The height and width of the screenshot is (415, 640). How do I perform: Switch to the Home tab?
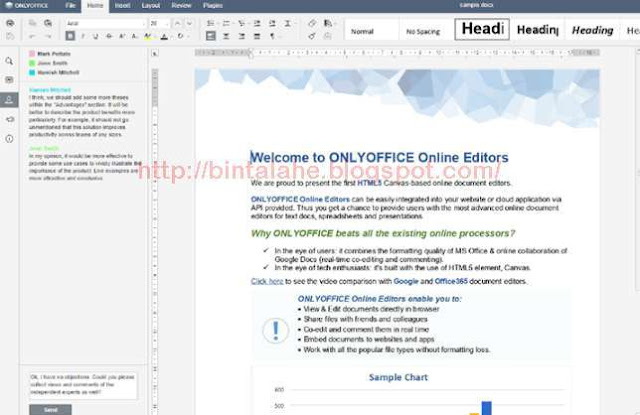click(x=95, y=5)
